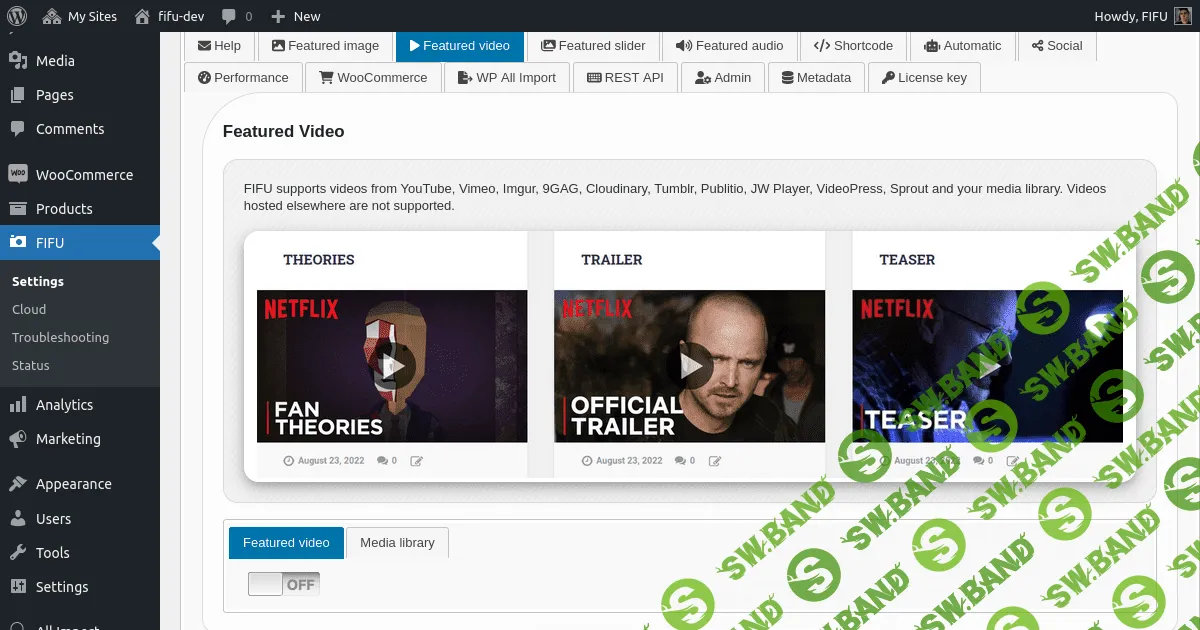Open the comments bubble in admin bar
This screenshot has width=1200, height=630.
[x=236, y=16]
